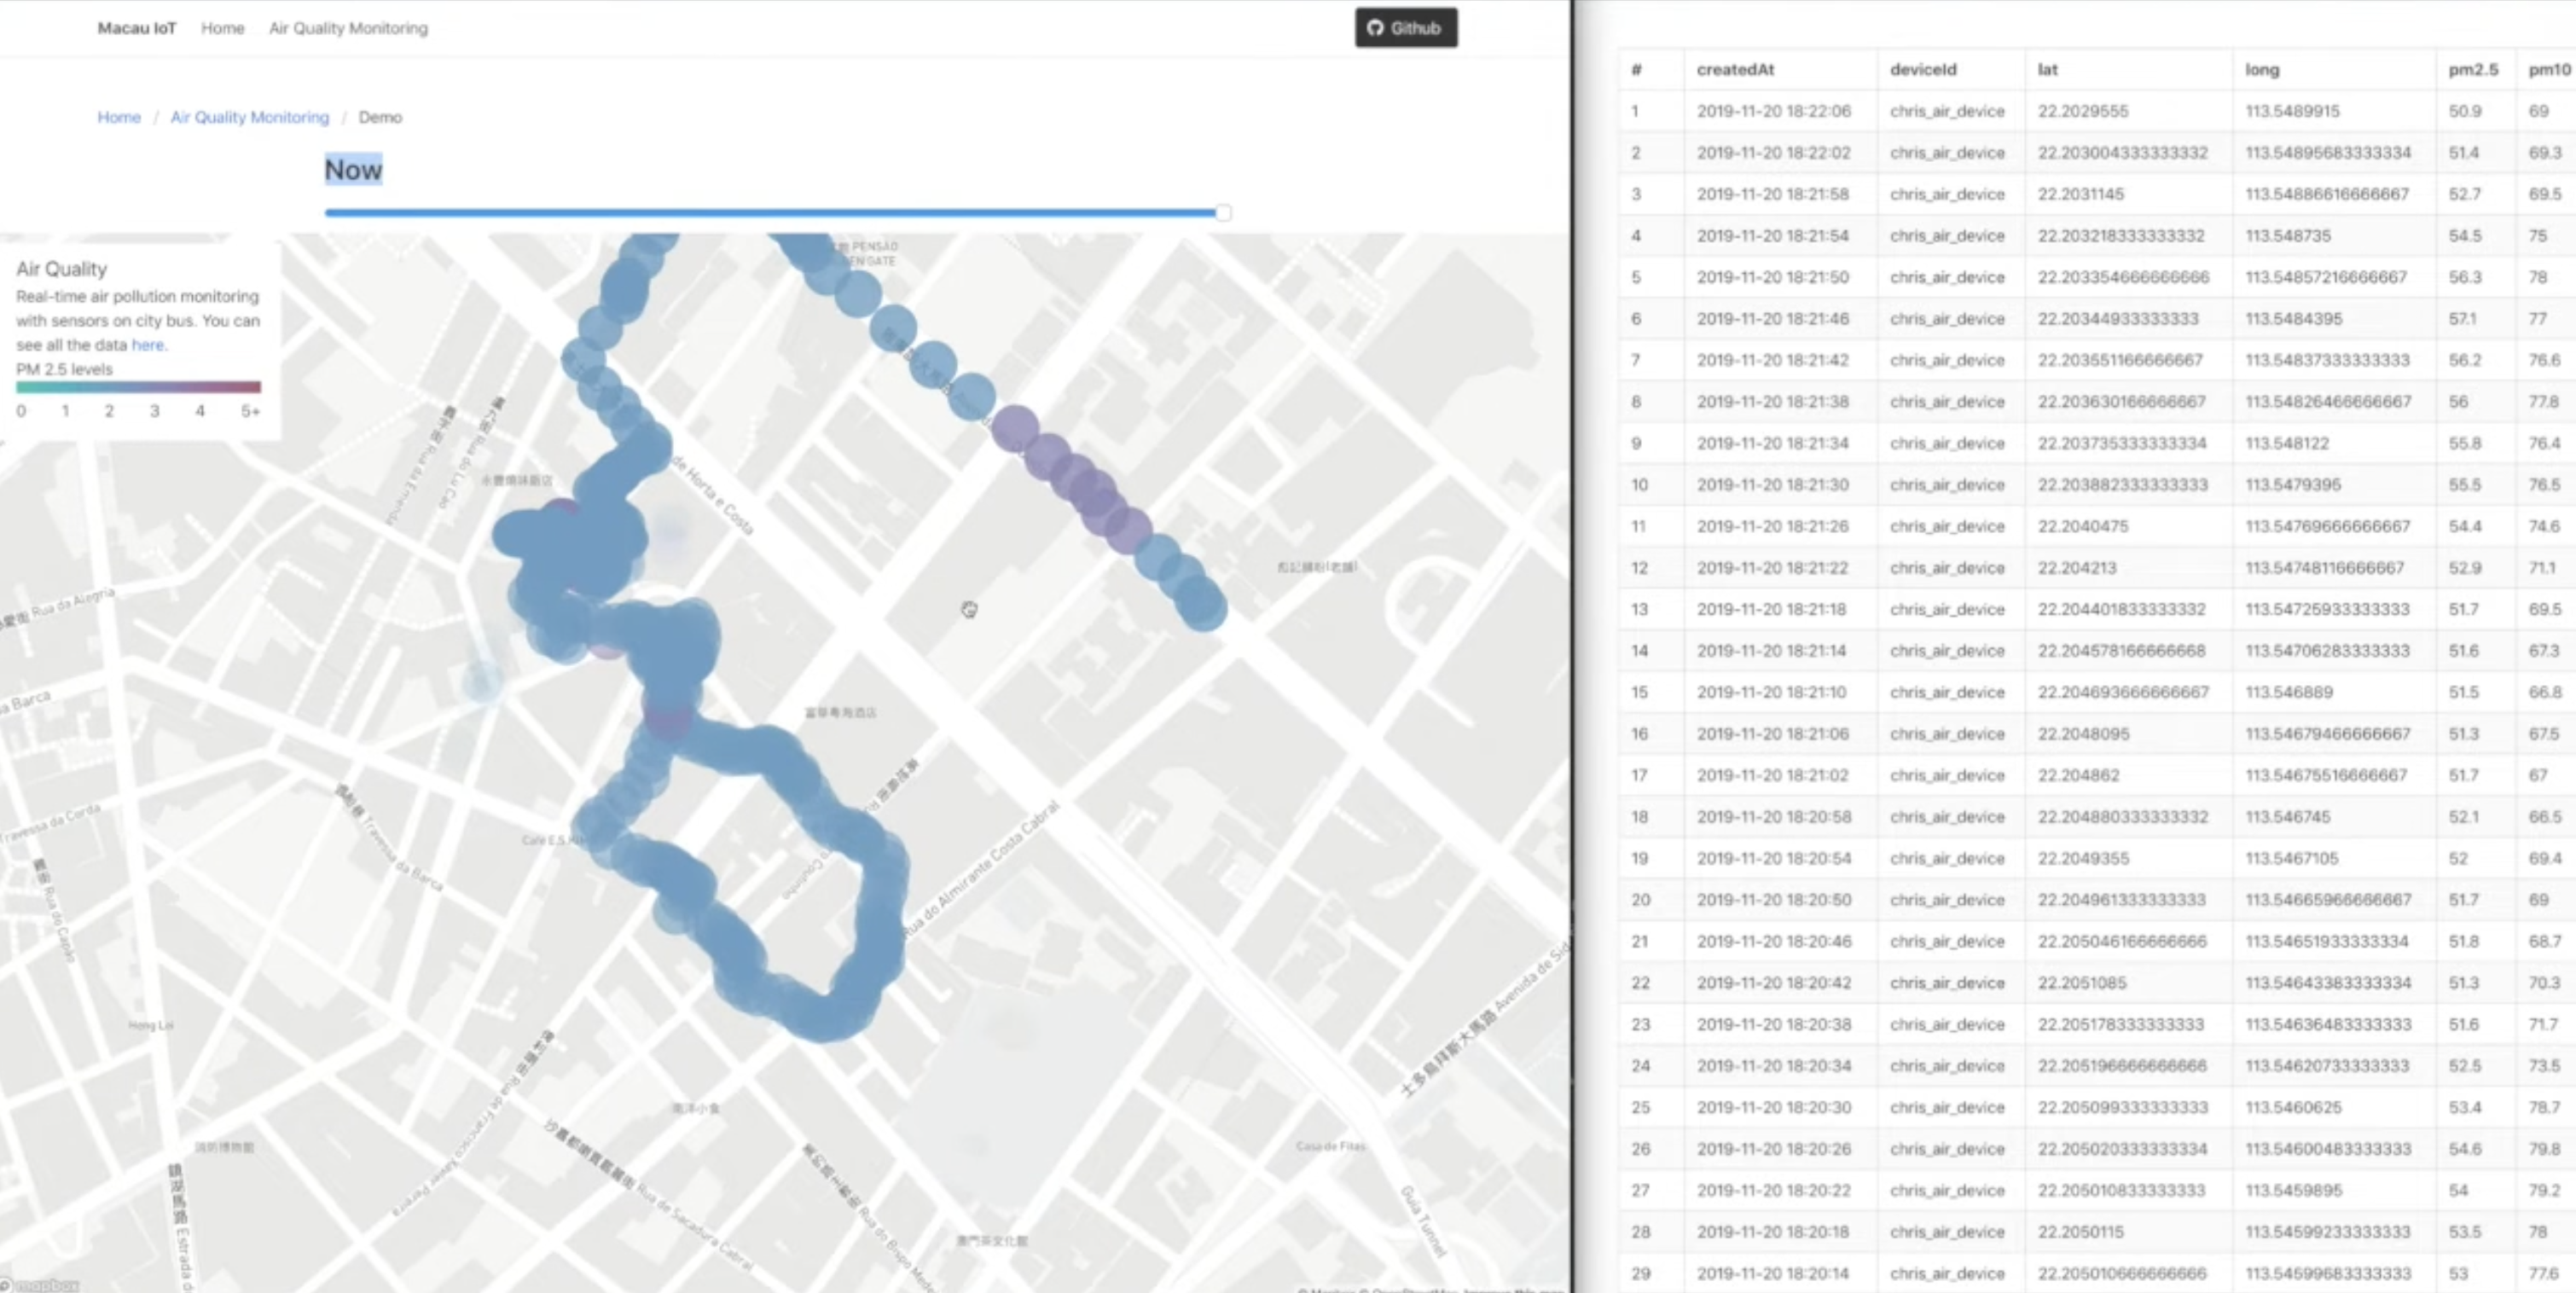Screen dimensions: 2576x1293
Task: Click the time slider handle
Action: [1222, 213]
